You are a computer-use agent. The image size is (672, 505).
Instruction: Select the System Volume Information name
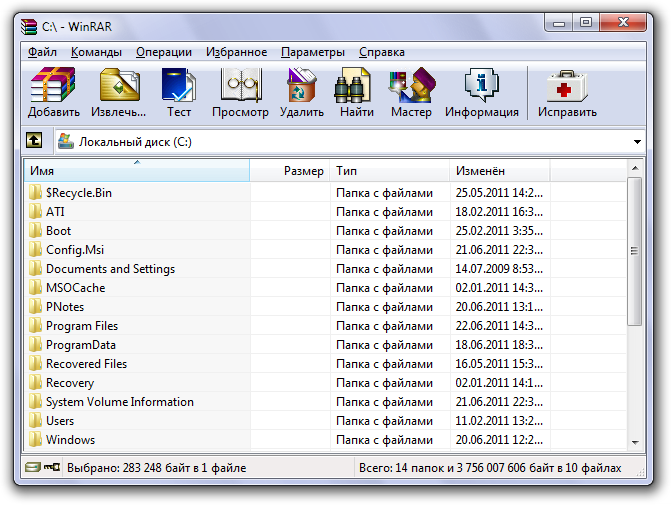point(120,402)
